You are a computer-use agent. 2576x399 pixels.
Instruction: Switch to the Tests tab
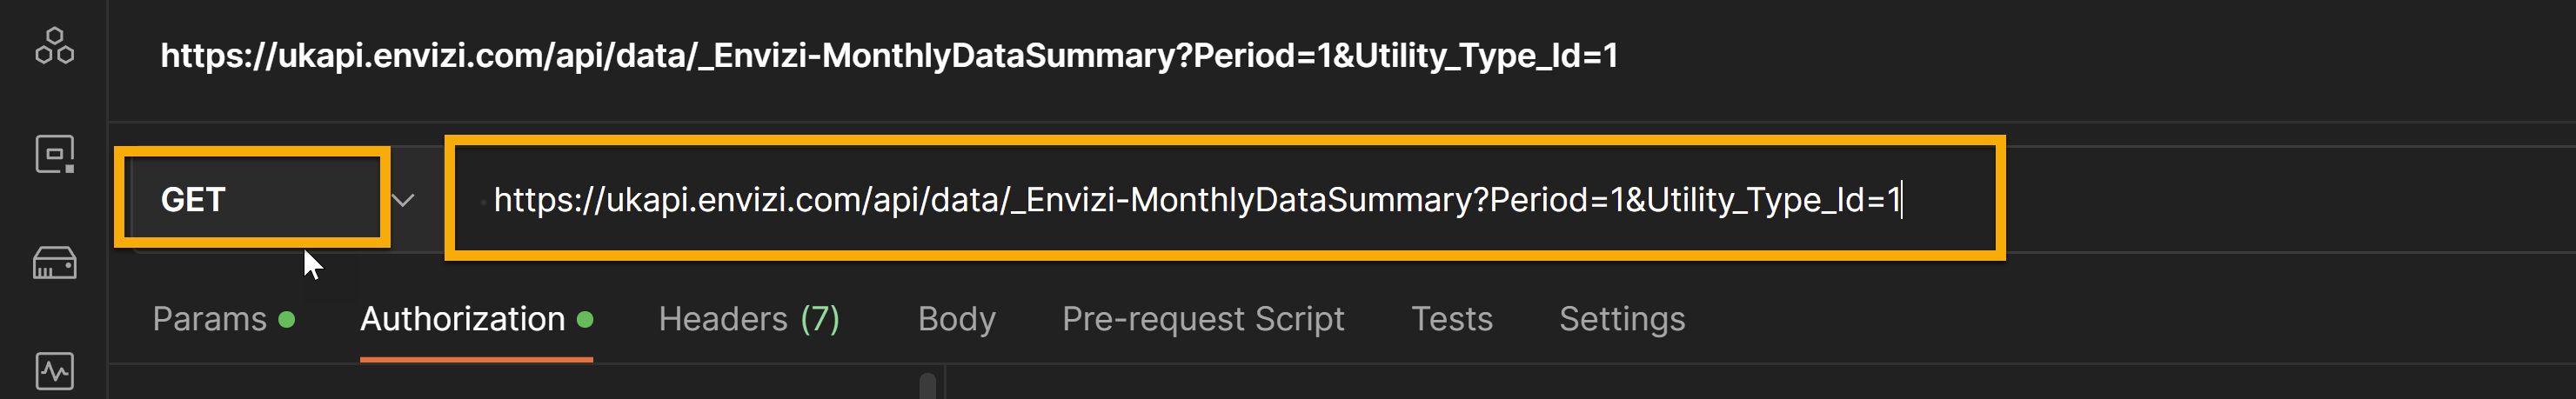point(1451,319)
